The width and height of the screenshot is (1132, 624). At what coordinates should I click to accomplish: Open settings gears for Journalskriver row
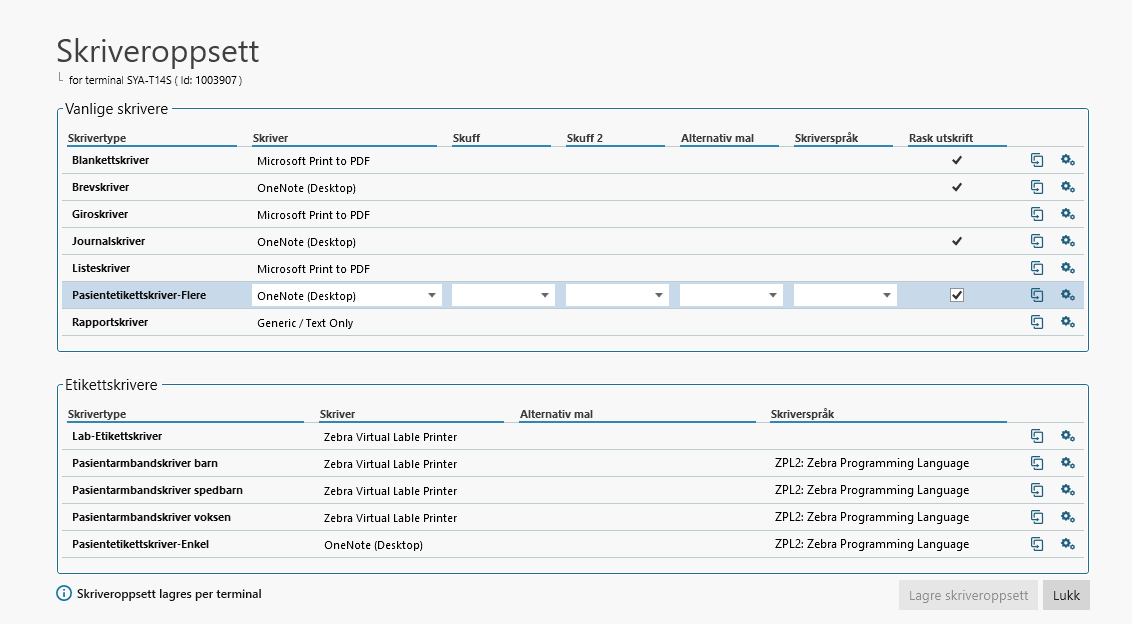(x=1067, y=241)
